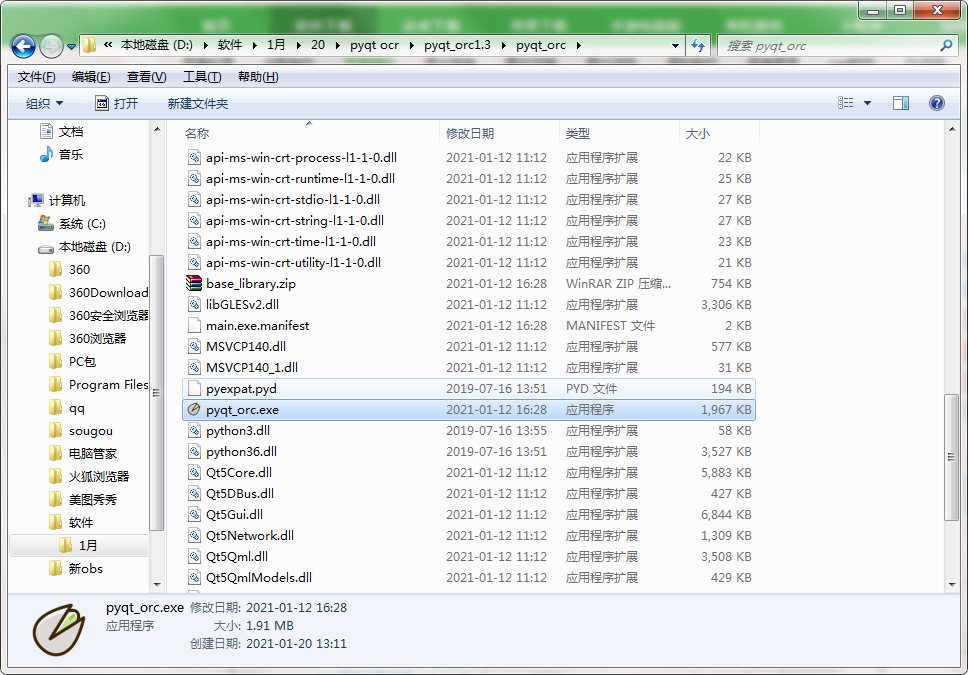This screenshot has height=675, width=968.
Task: Open the 帮助(H) menu
Action: pyautogui.click(x=258, y=77)
